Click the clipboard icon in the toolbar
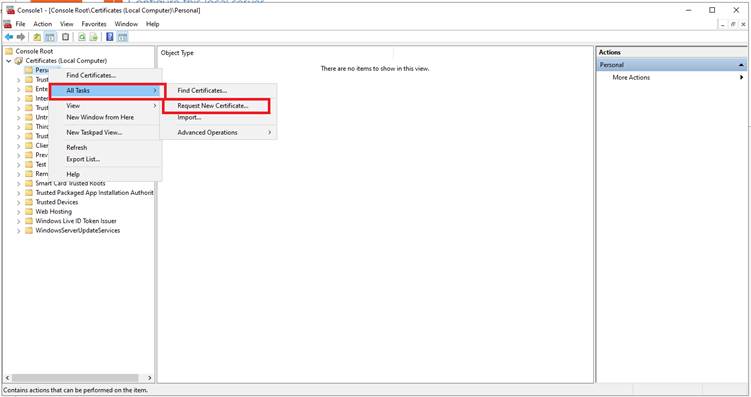The height and width of the screenshot is (397, 751). 66,37
